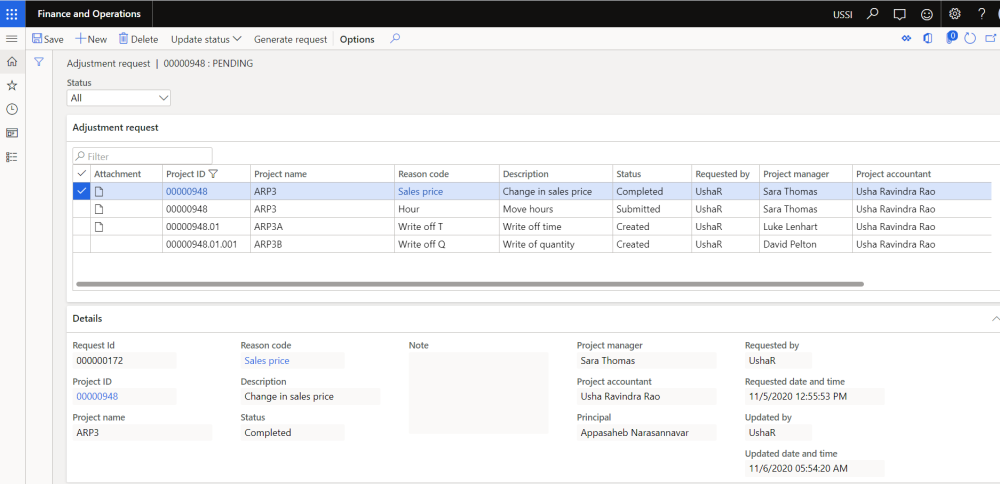
Task: Toggle the select-all checkbox in grid header
Action: [x=81, y=174]
